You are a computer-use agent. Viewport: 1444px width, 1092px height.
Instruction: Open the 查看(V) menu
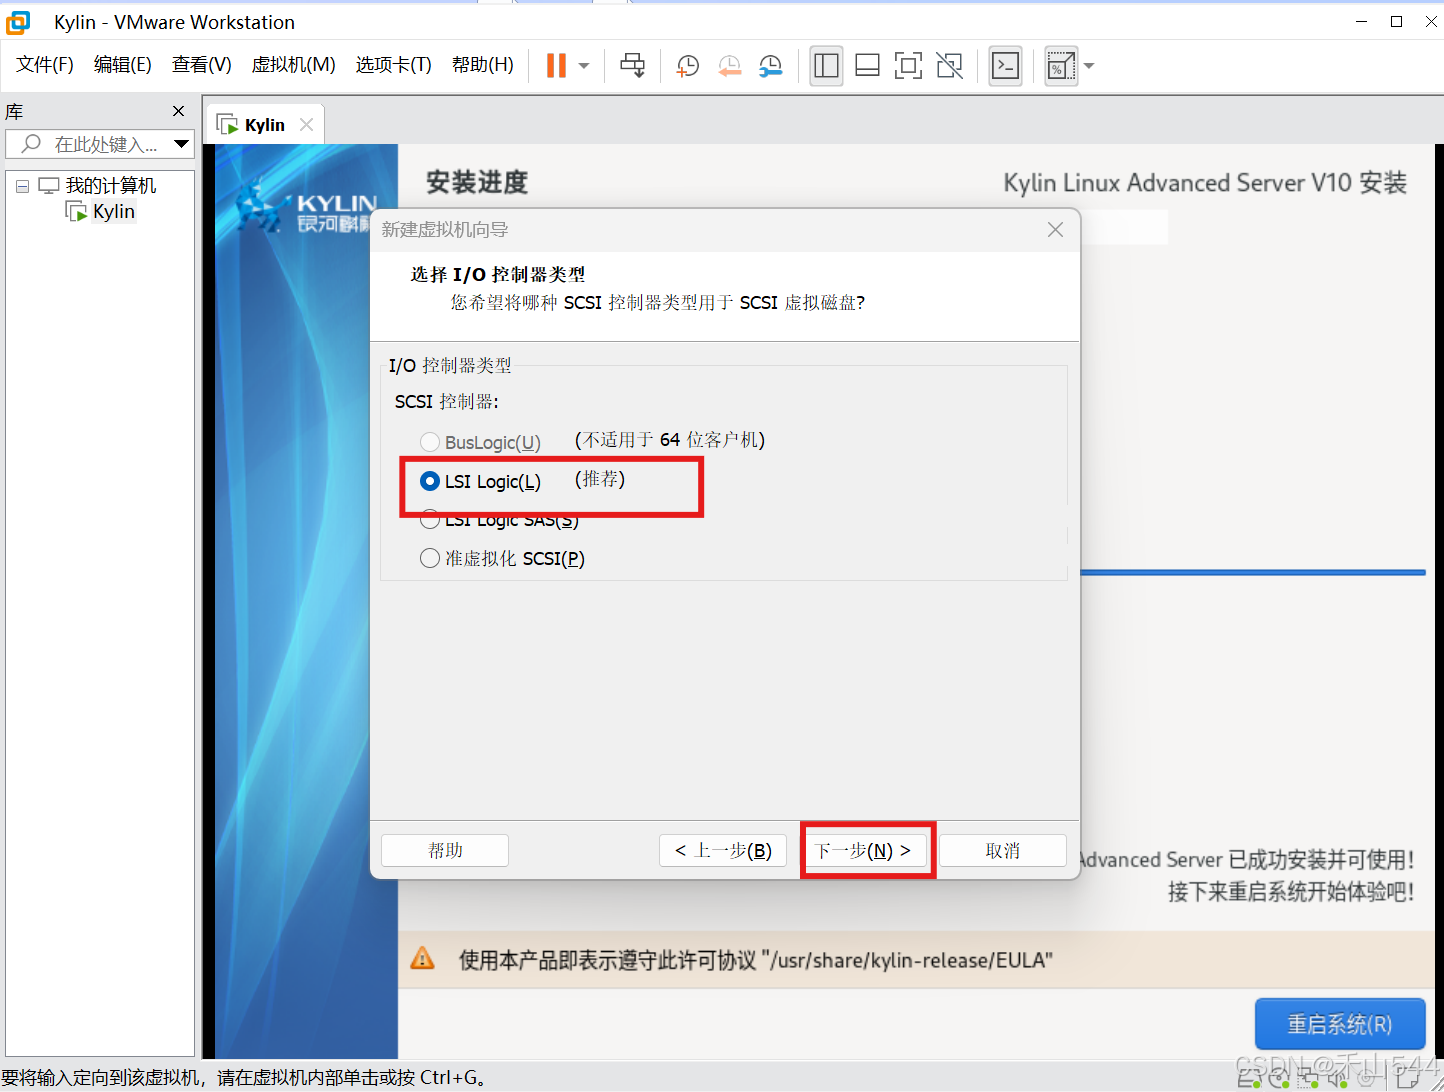(x=202, y=65)
